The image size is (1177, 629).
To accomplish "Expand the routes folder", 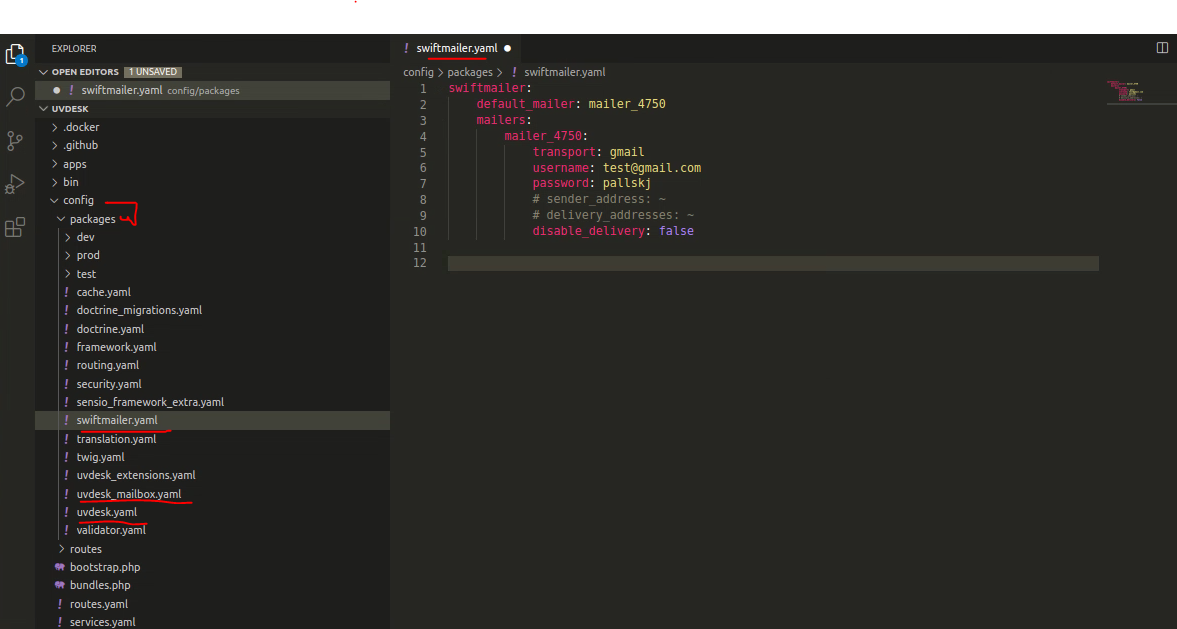I will 61,549.
